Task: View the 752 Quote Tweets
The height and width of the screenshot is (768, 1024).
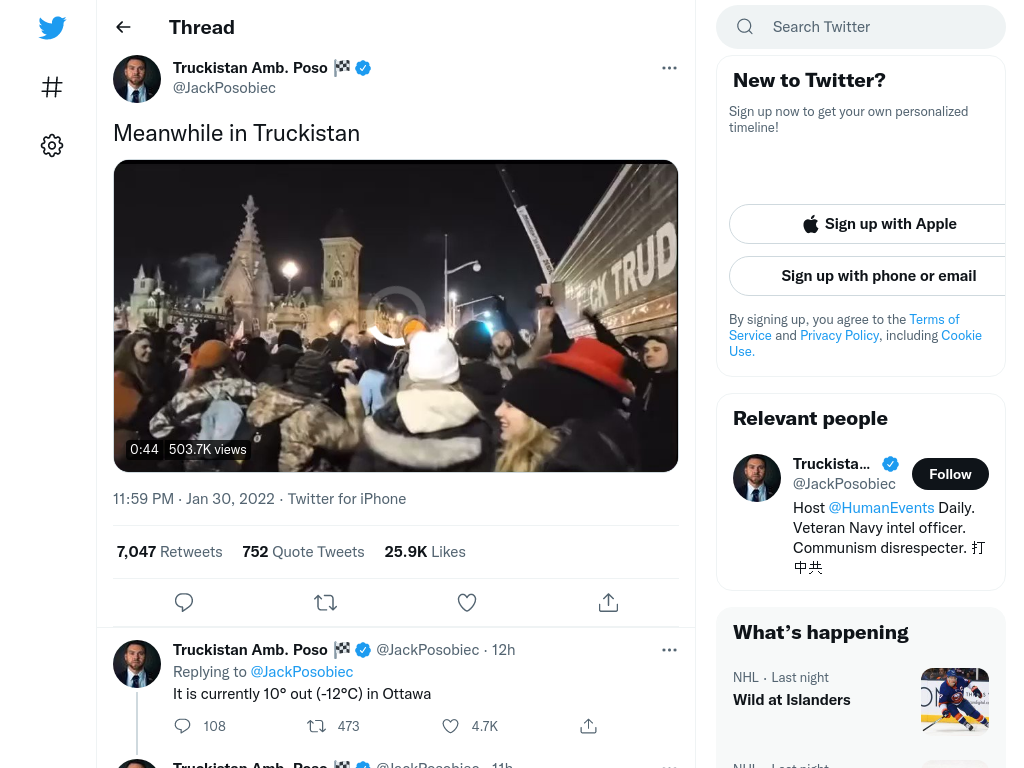Action: (303, 552)
